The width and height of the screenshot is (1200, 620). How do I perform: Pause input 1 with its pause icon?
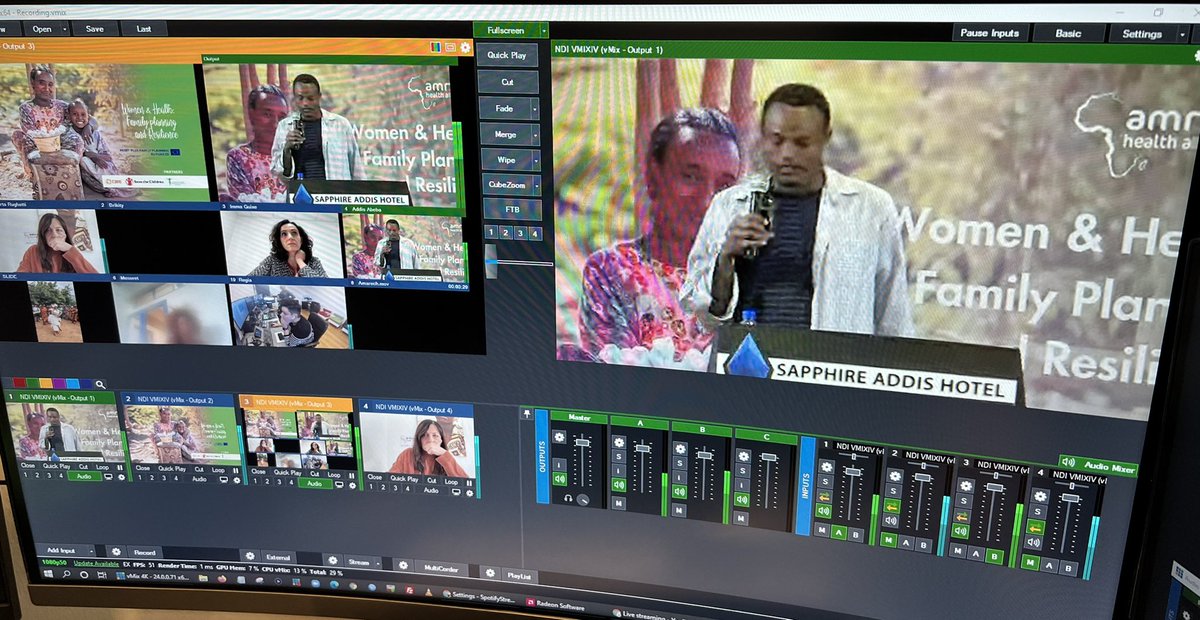(x=120, y=467)
